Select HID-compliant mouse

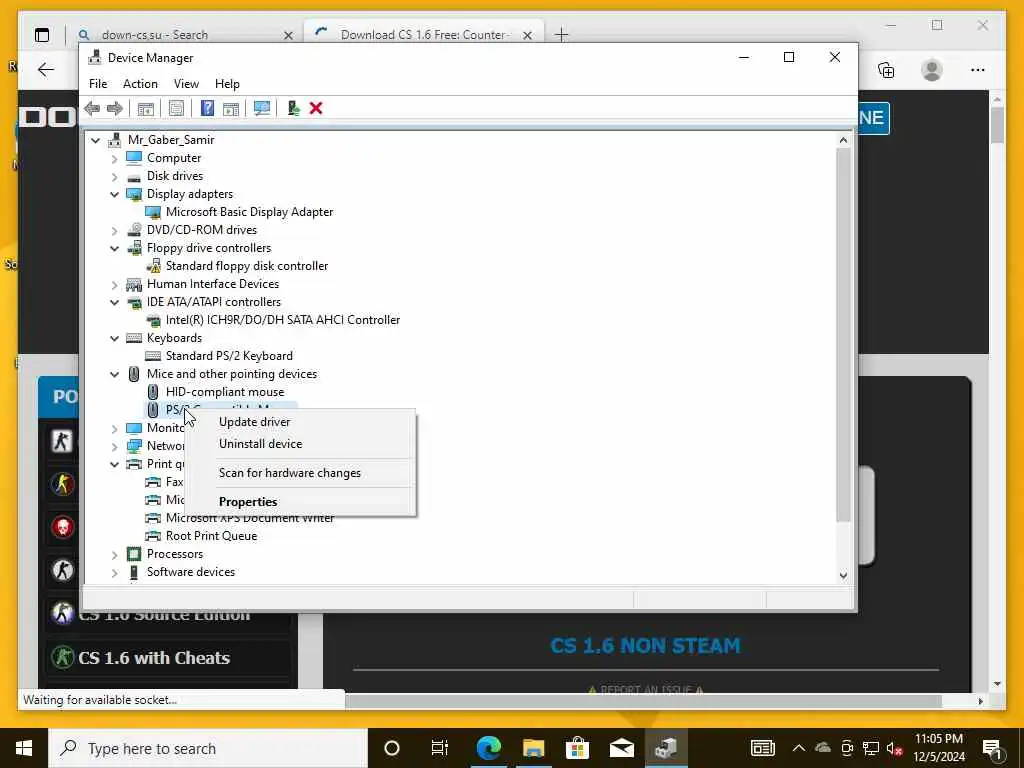(225, 392)
